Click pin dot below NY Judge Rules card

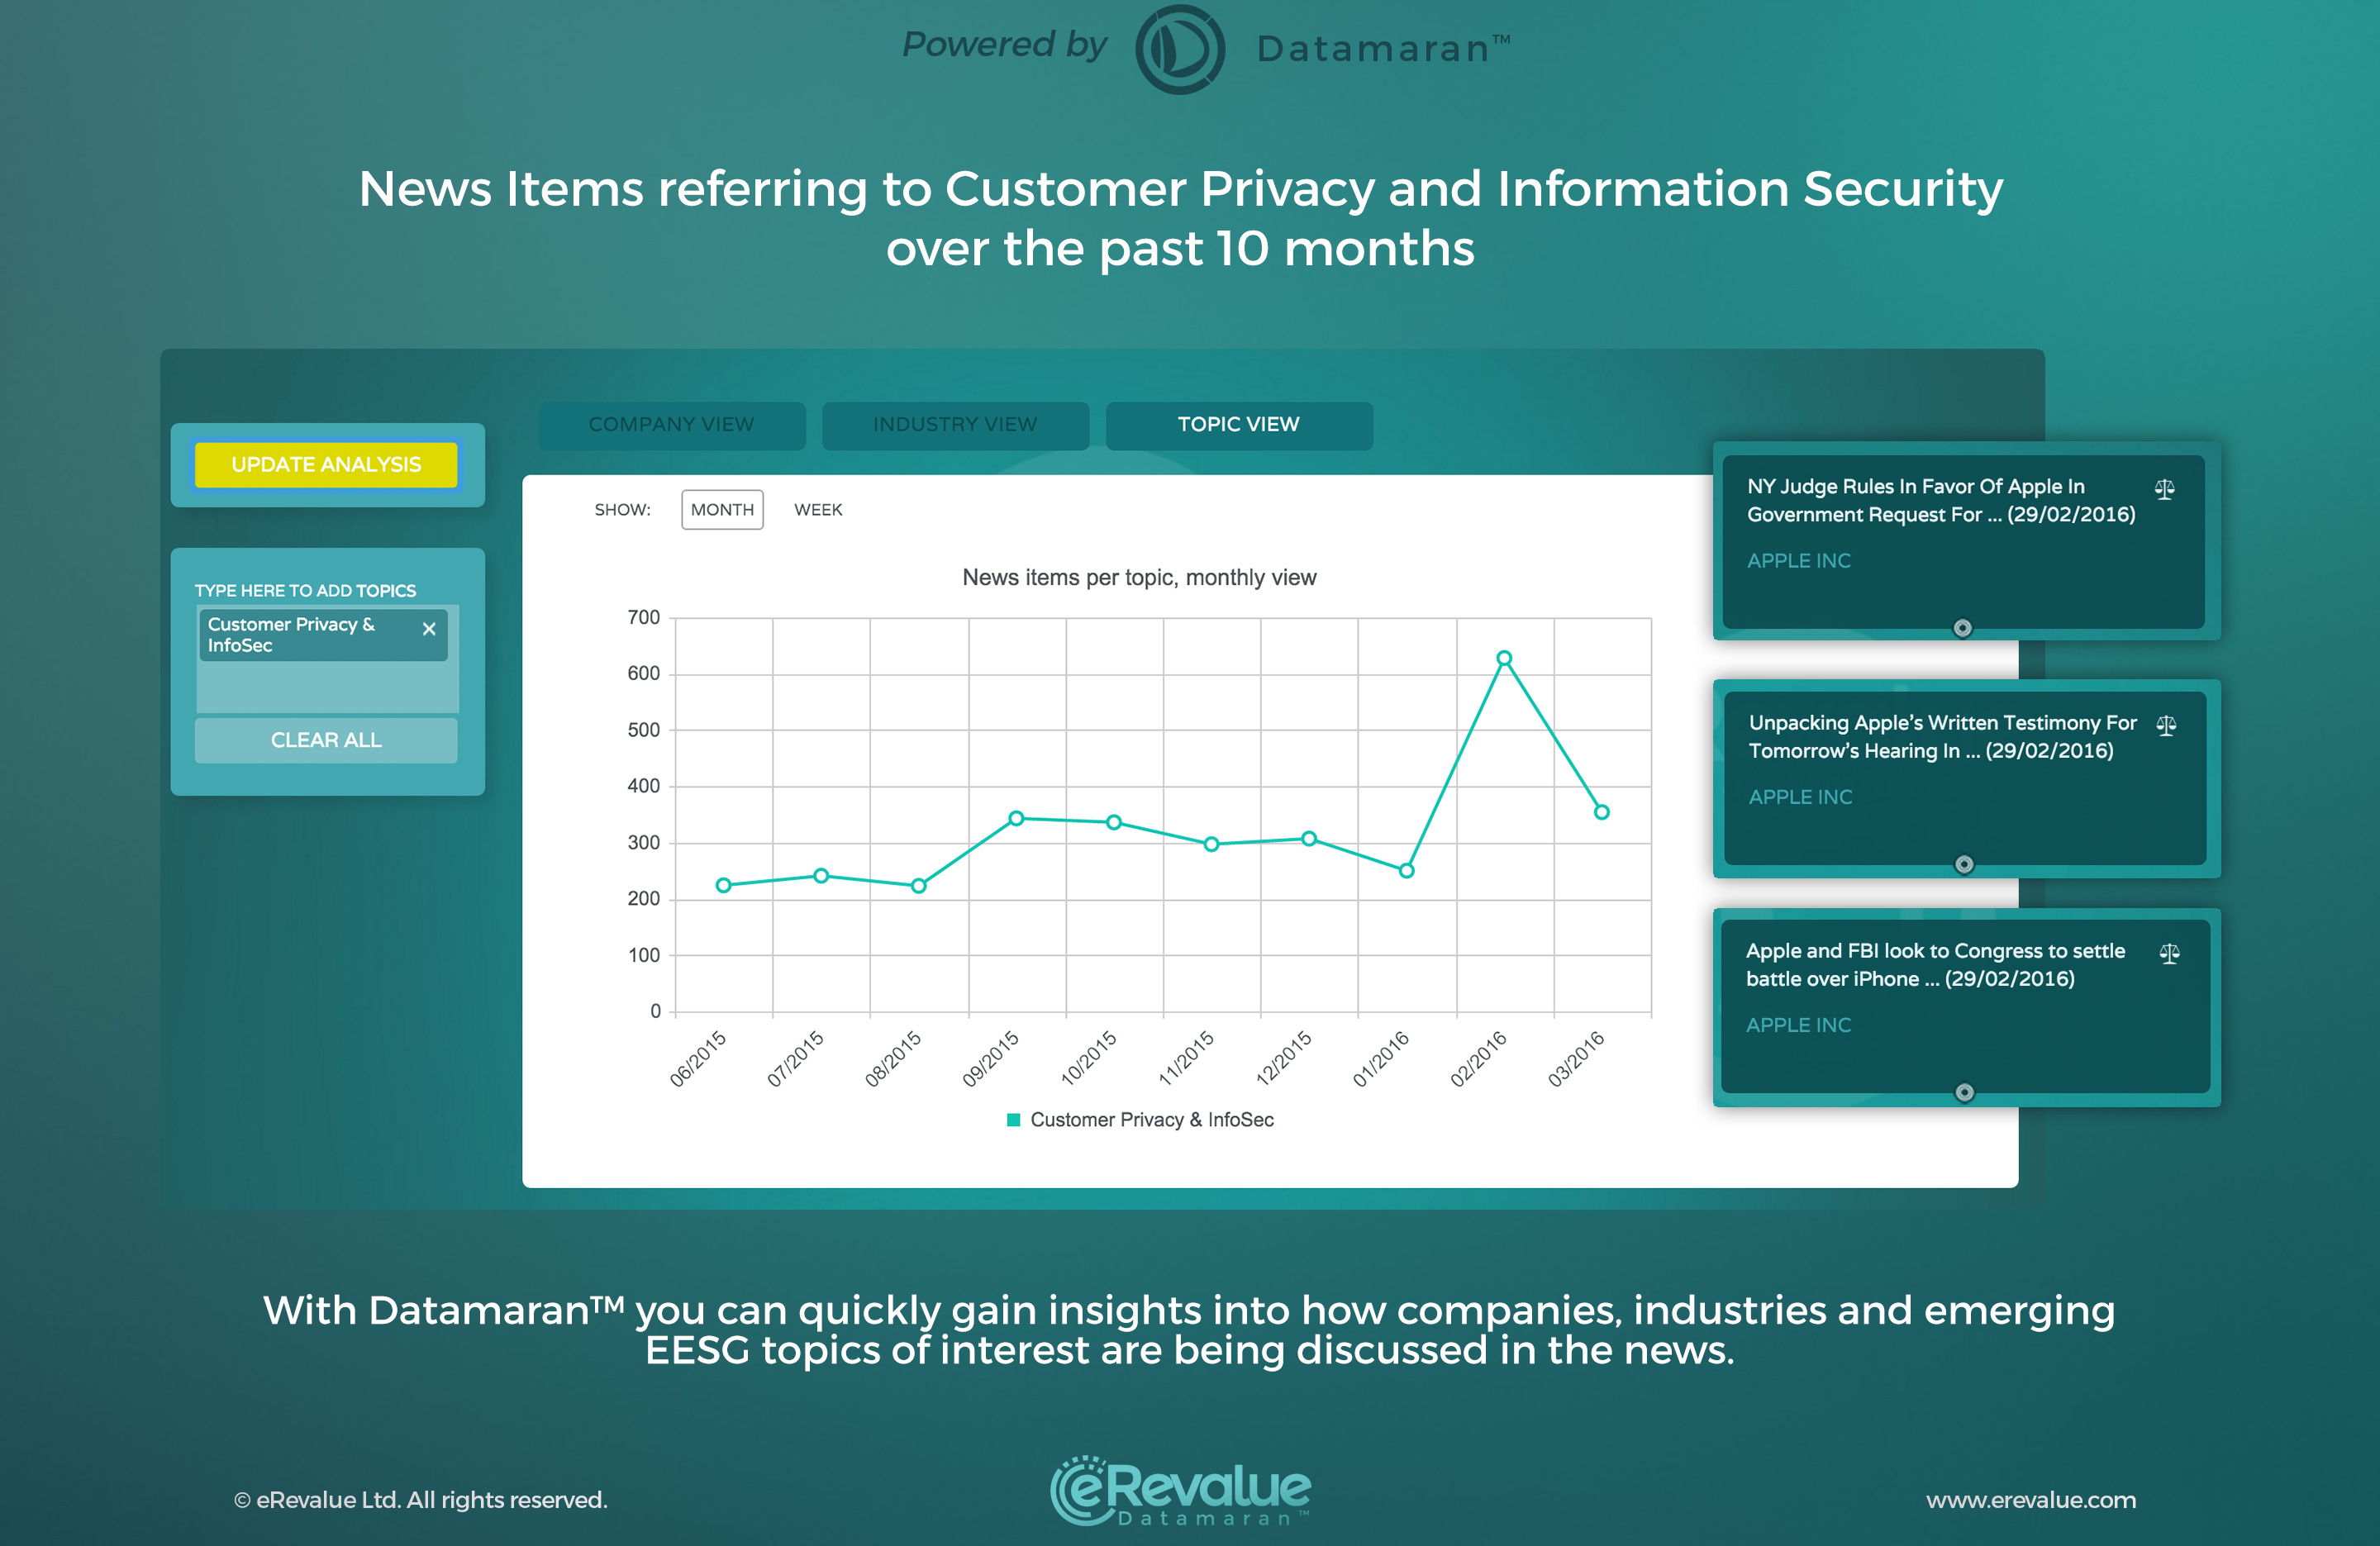click(1962, 628)
